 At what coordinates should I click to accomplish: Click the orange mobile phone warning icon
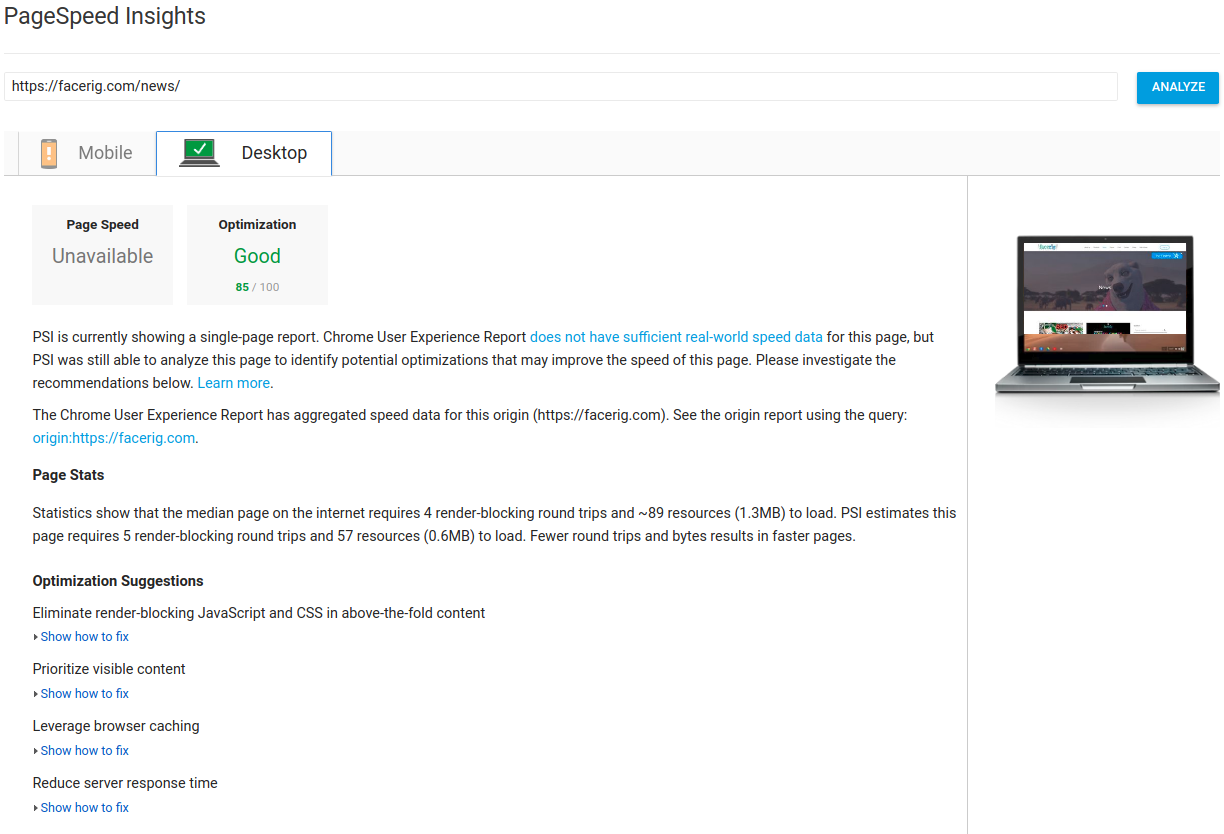[49, 153]
